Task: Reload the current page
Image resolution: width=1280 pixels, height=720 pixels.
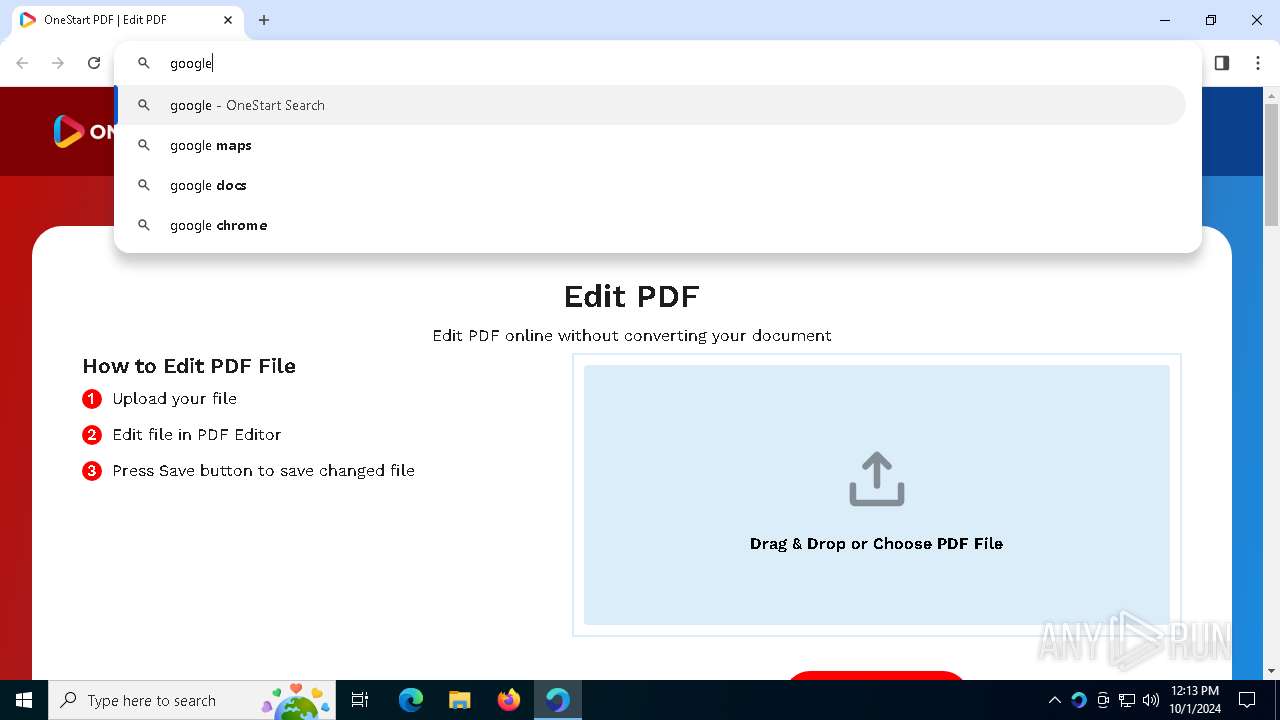Action: tap(94, 63)
